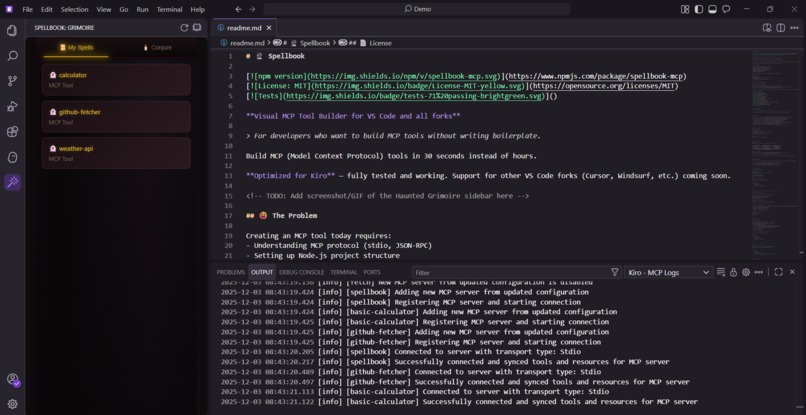Open the Kiro - MCP Logs dropdown
The height and width of the screenshot is (415, 806).
669,273
